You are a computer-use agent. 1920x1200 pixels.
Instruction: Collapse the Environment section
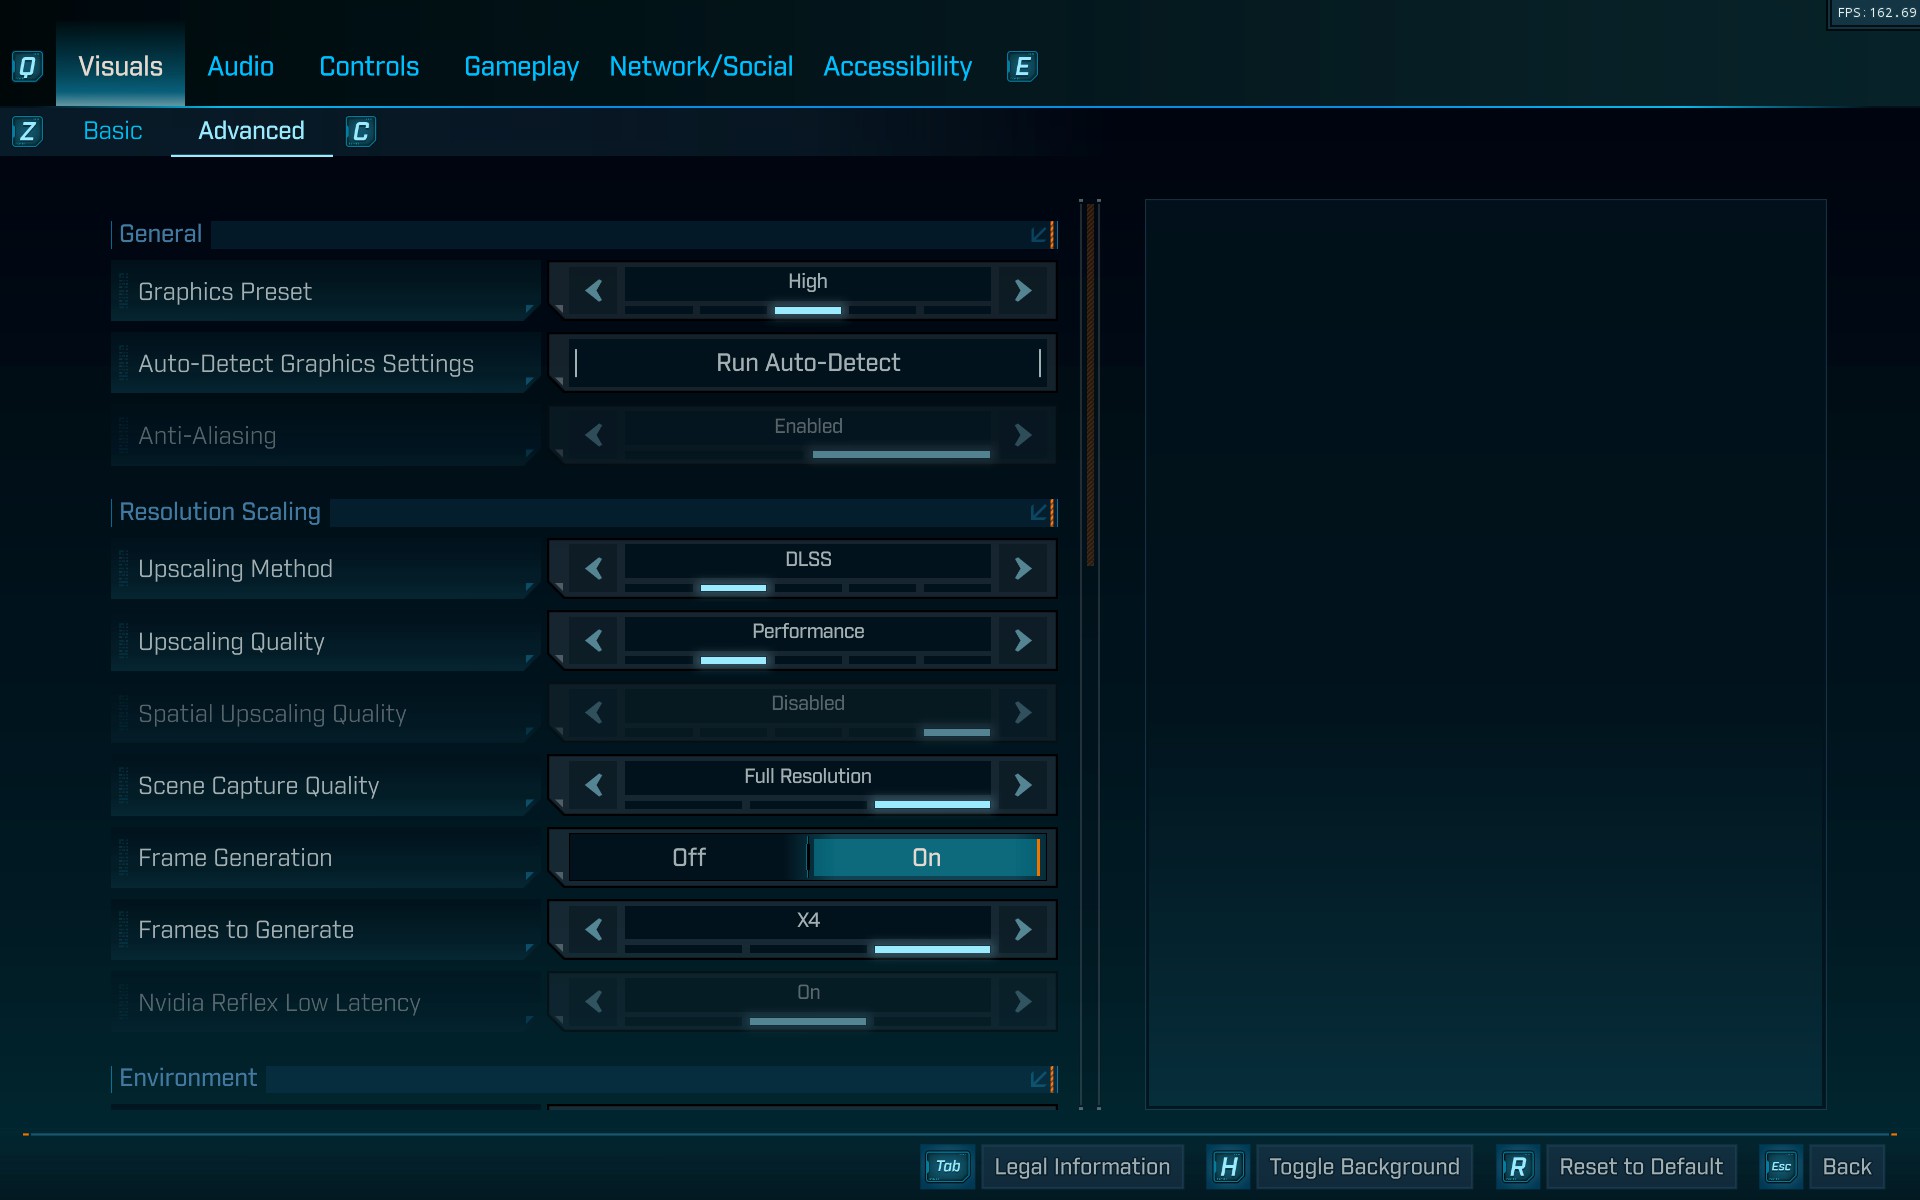[x=1039, y=1079]
